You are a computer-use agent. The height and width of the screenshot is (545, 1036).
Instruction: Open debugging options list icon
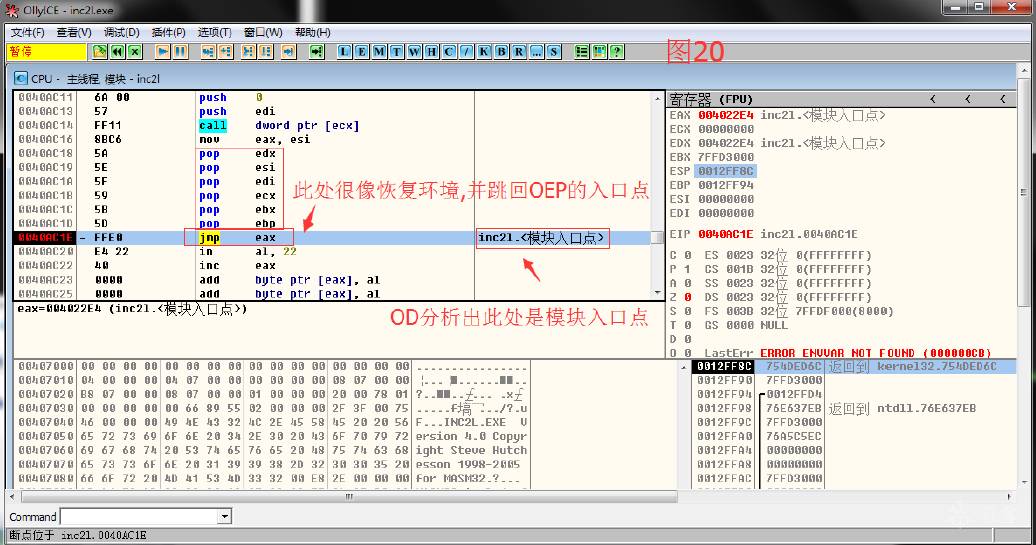click(x=581, y=52)
